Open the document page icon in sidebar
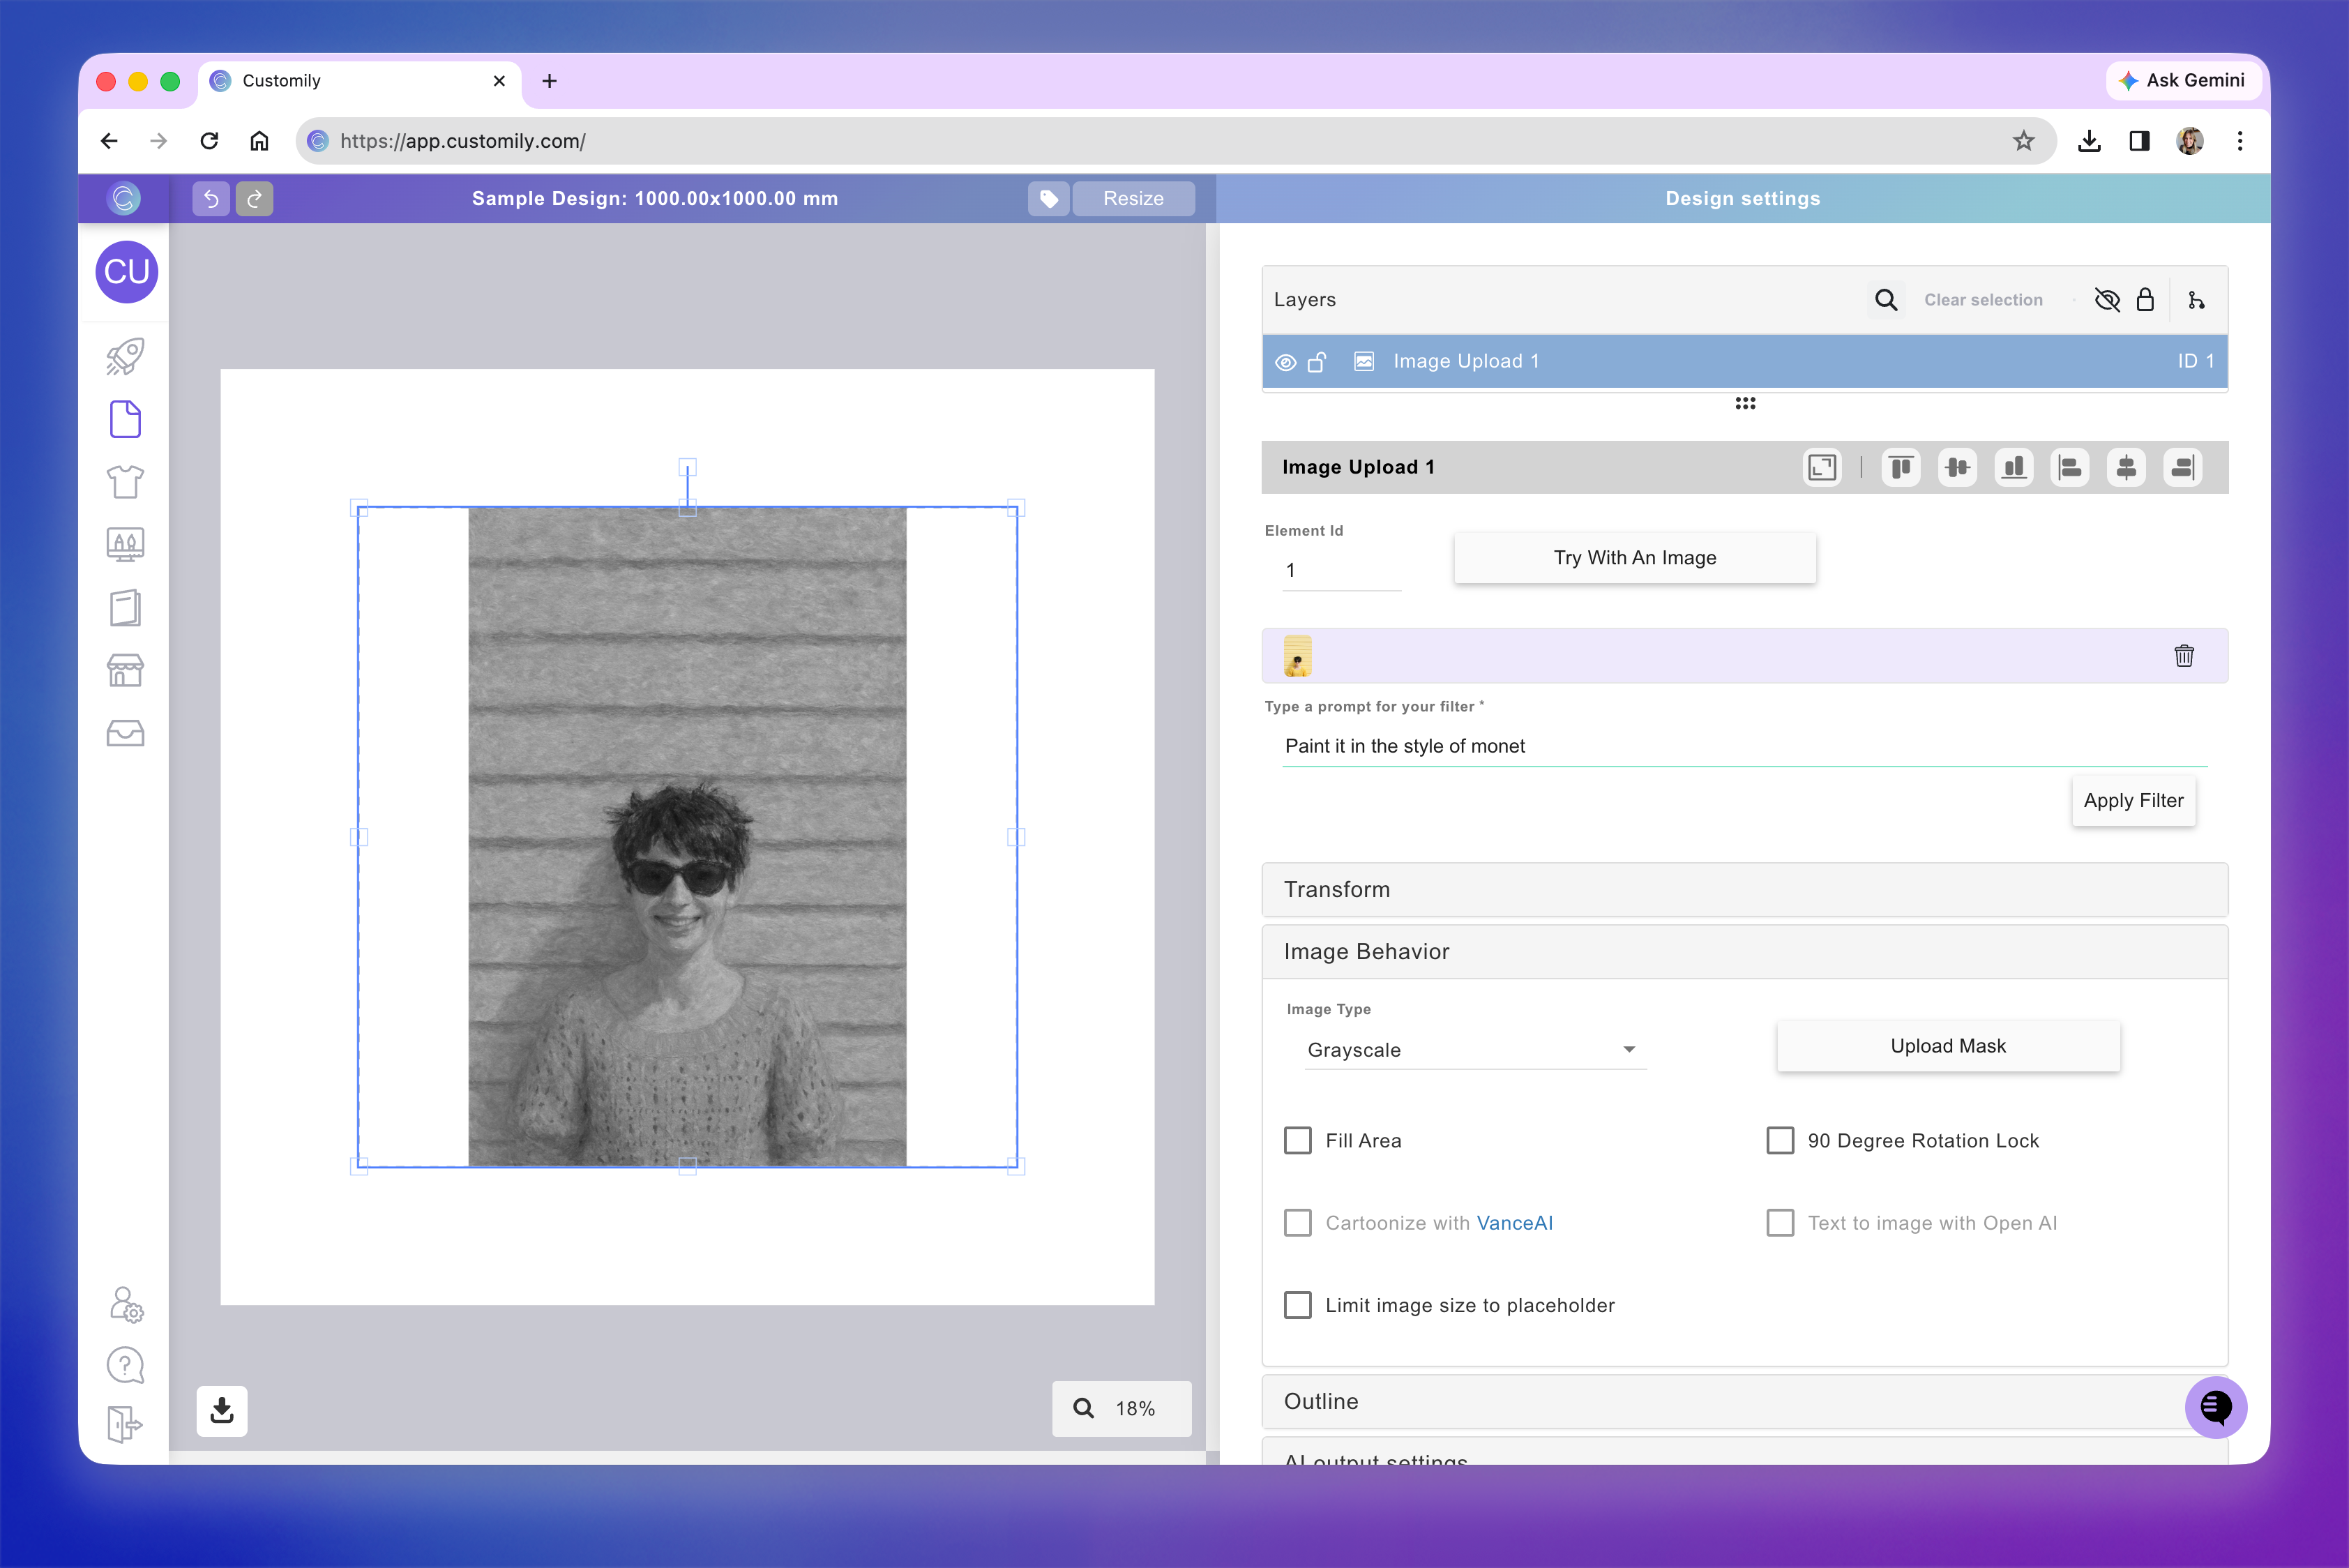Screen dimensions: 2349x1568 click(x=125, y=419)
